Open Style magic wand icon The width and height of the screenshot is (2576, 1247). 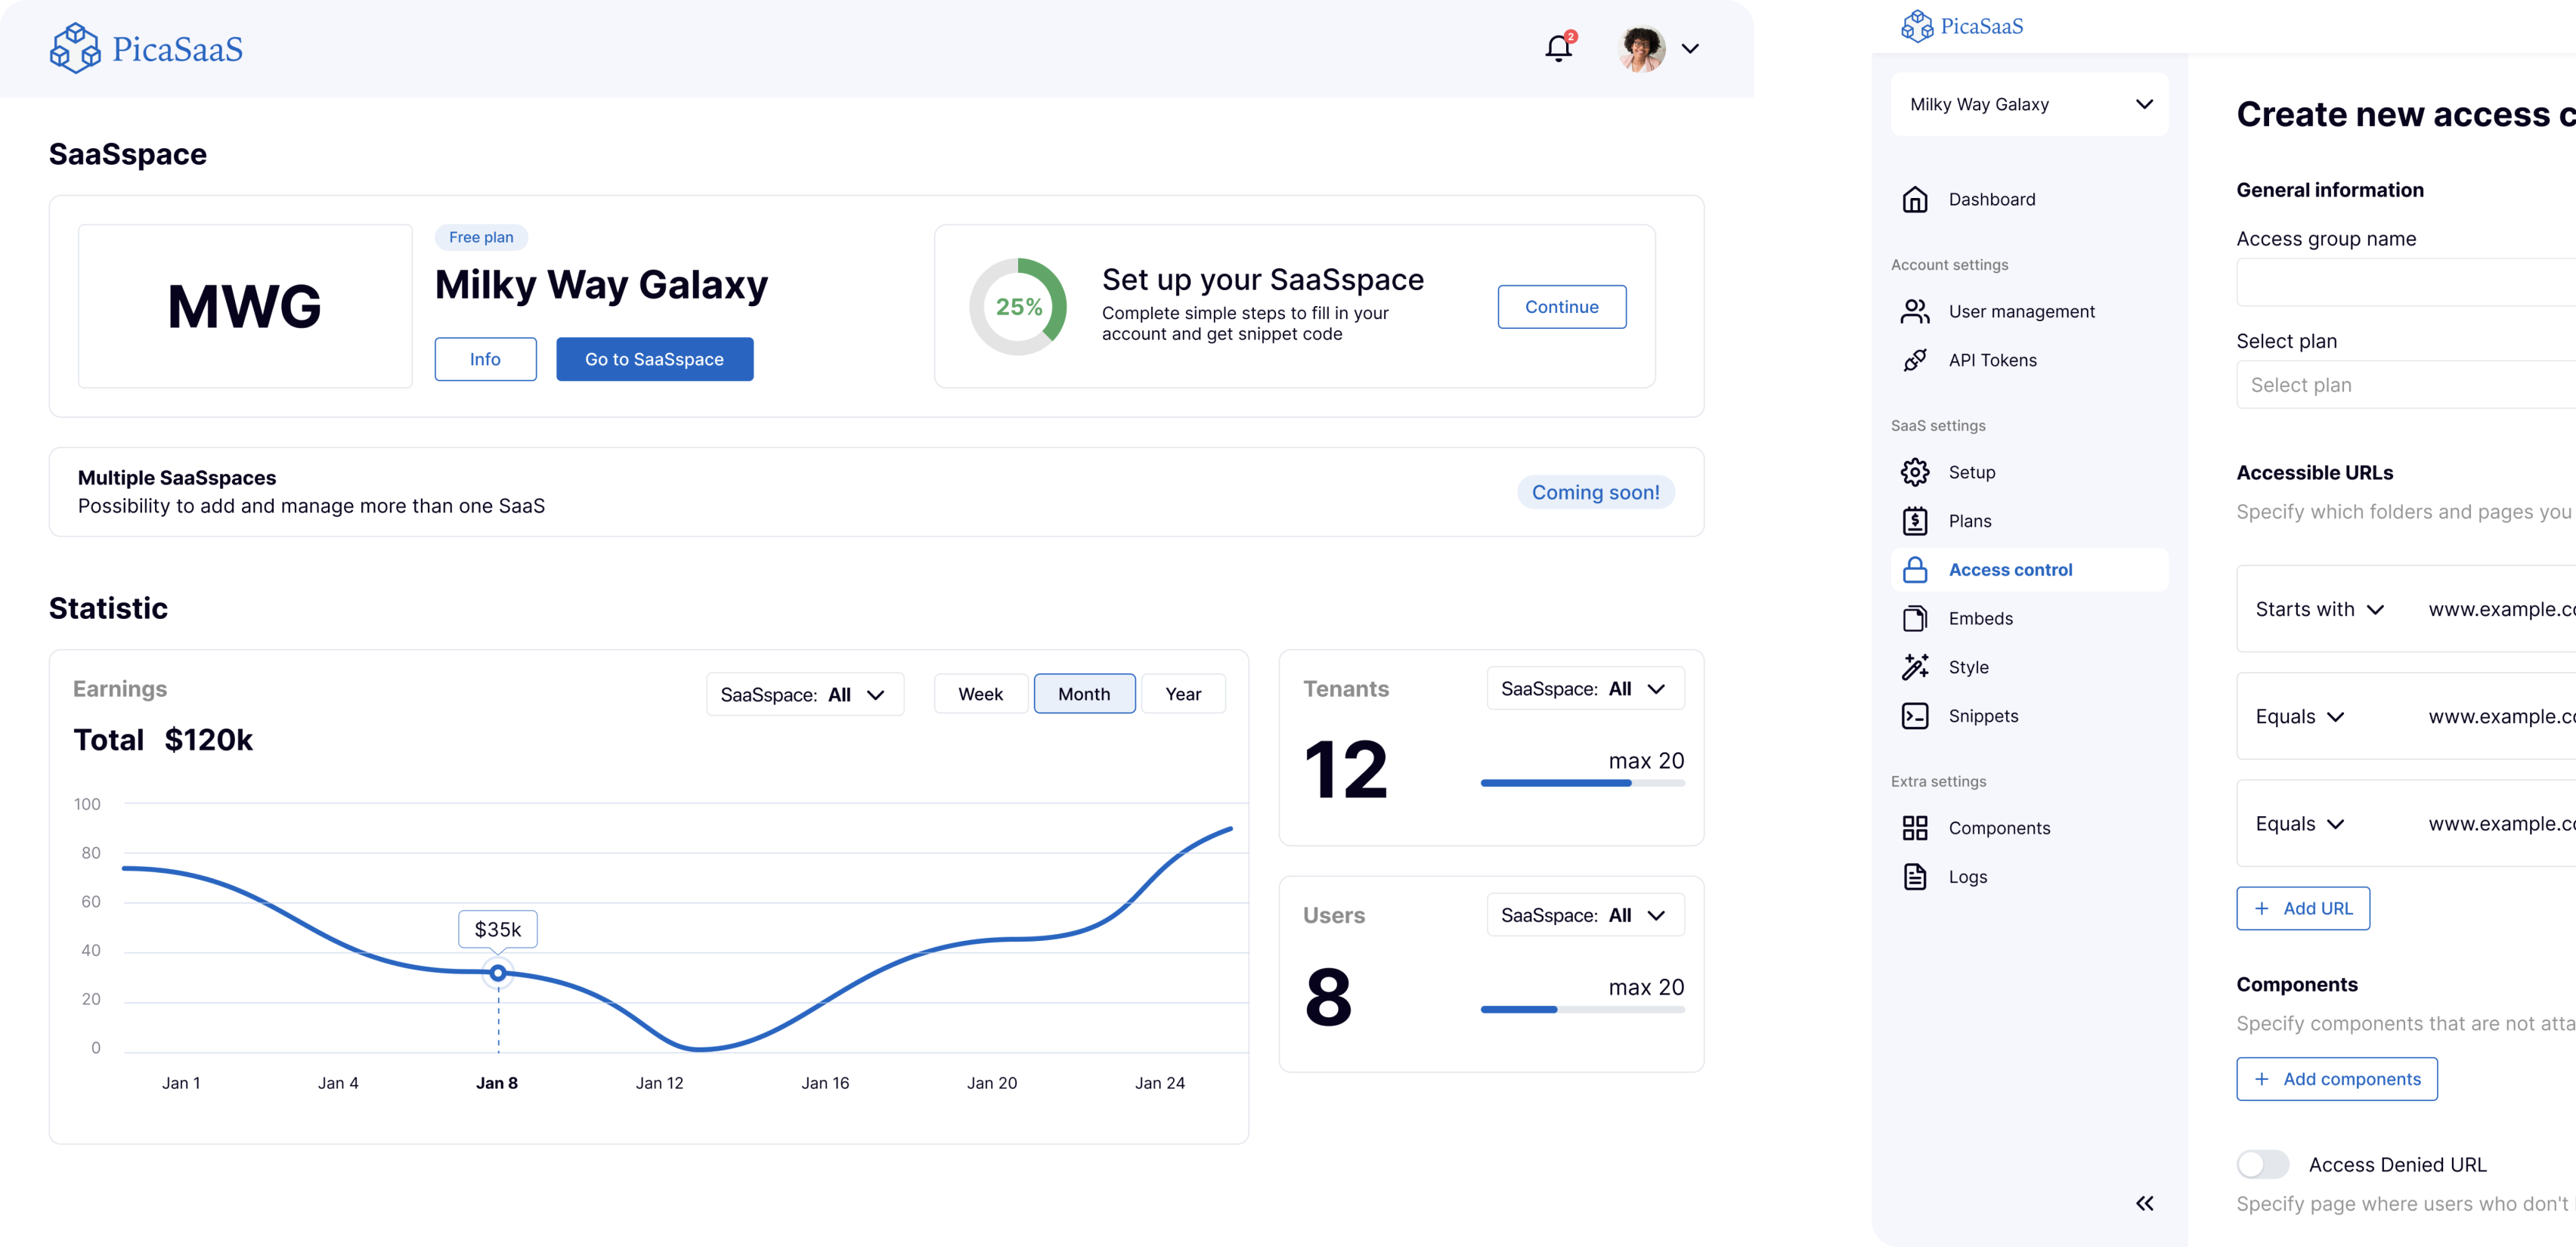pyautogui.click(x=1914, y=667)
